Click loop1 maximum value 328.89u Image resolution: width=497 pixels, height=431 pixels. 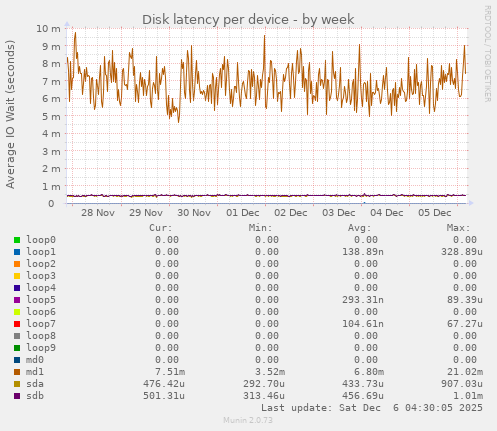(462, 252)
